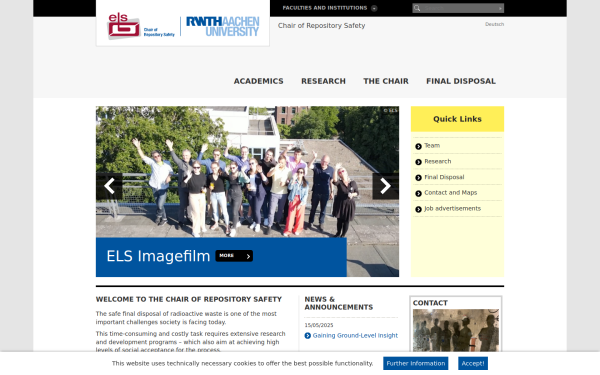Open Final Disposal quick link
The height and width of the screenshot is (375, 600).
(444, 177)
